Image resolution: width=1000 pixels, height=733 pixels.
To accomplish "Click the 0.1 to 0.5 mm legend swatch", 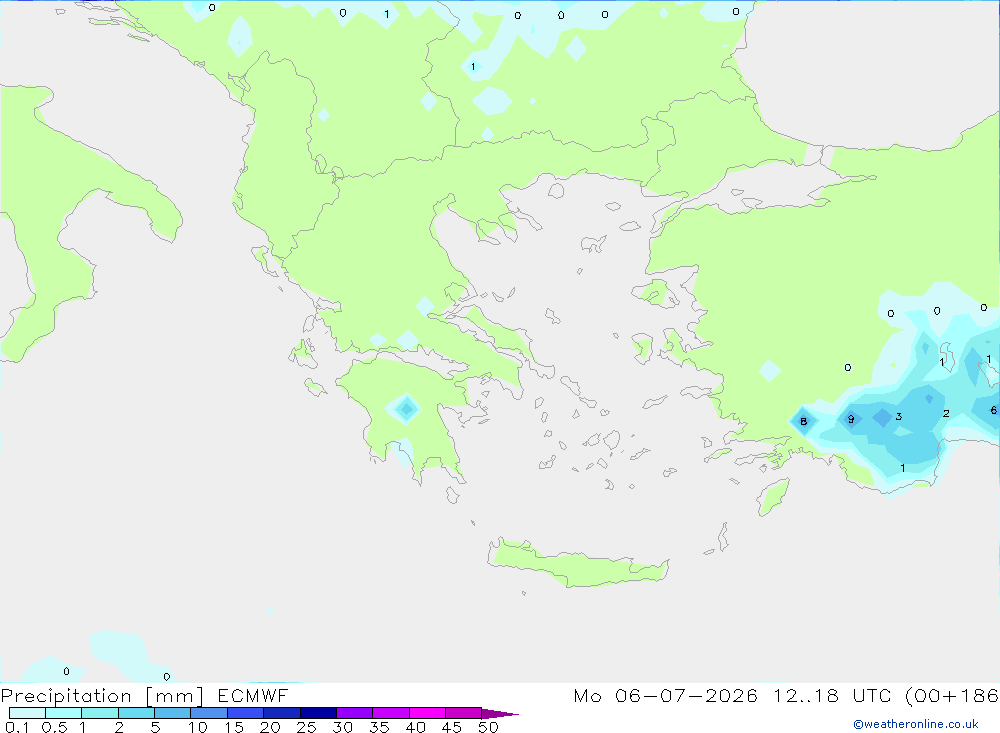I will click(27, 713).
